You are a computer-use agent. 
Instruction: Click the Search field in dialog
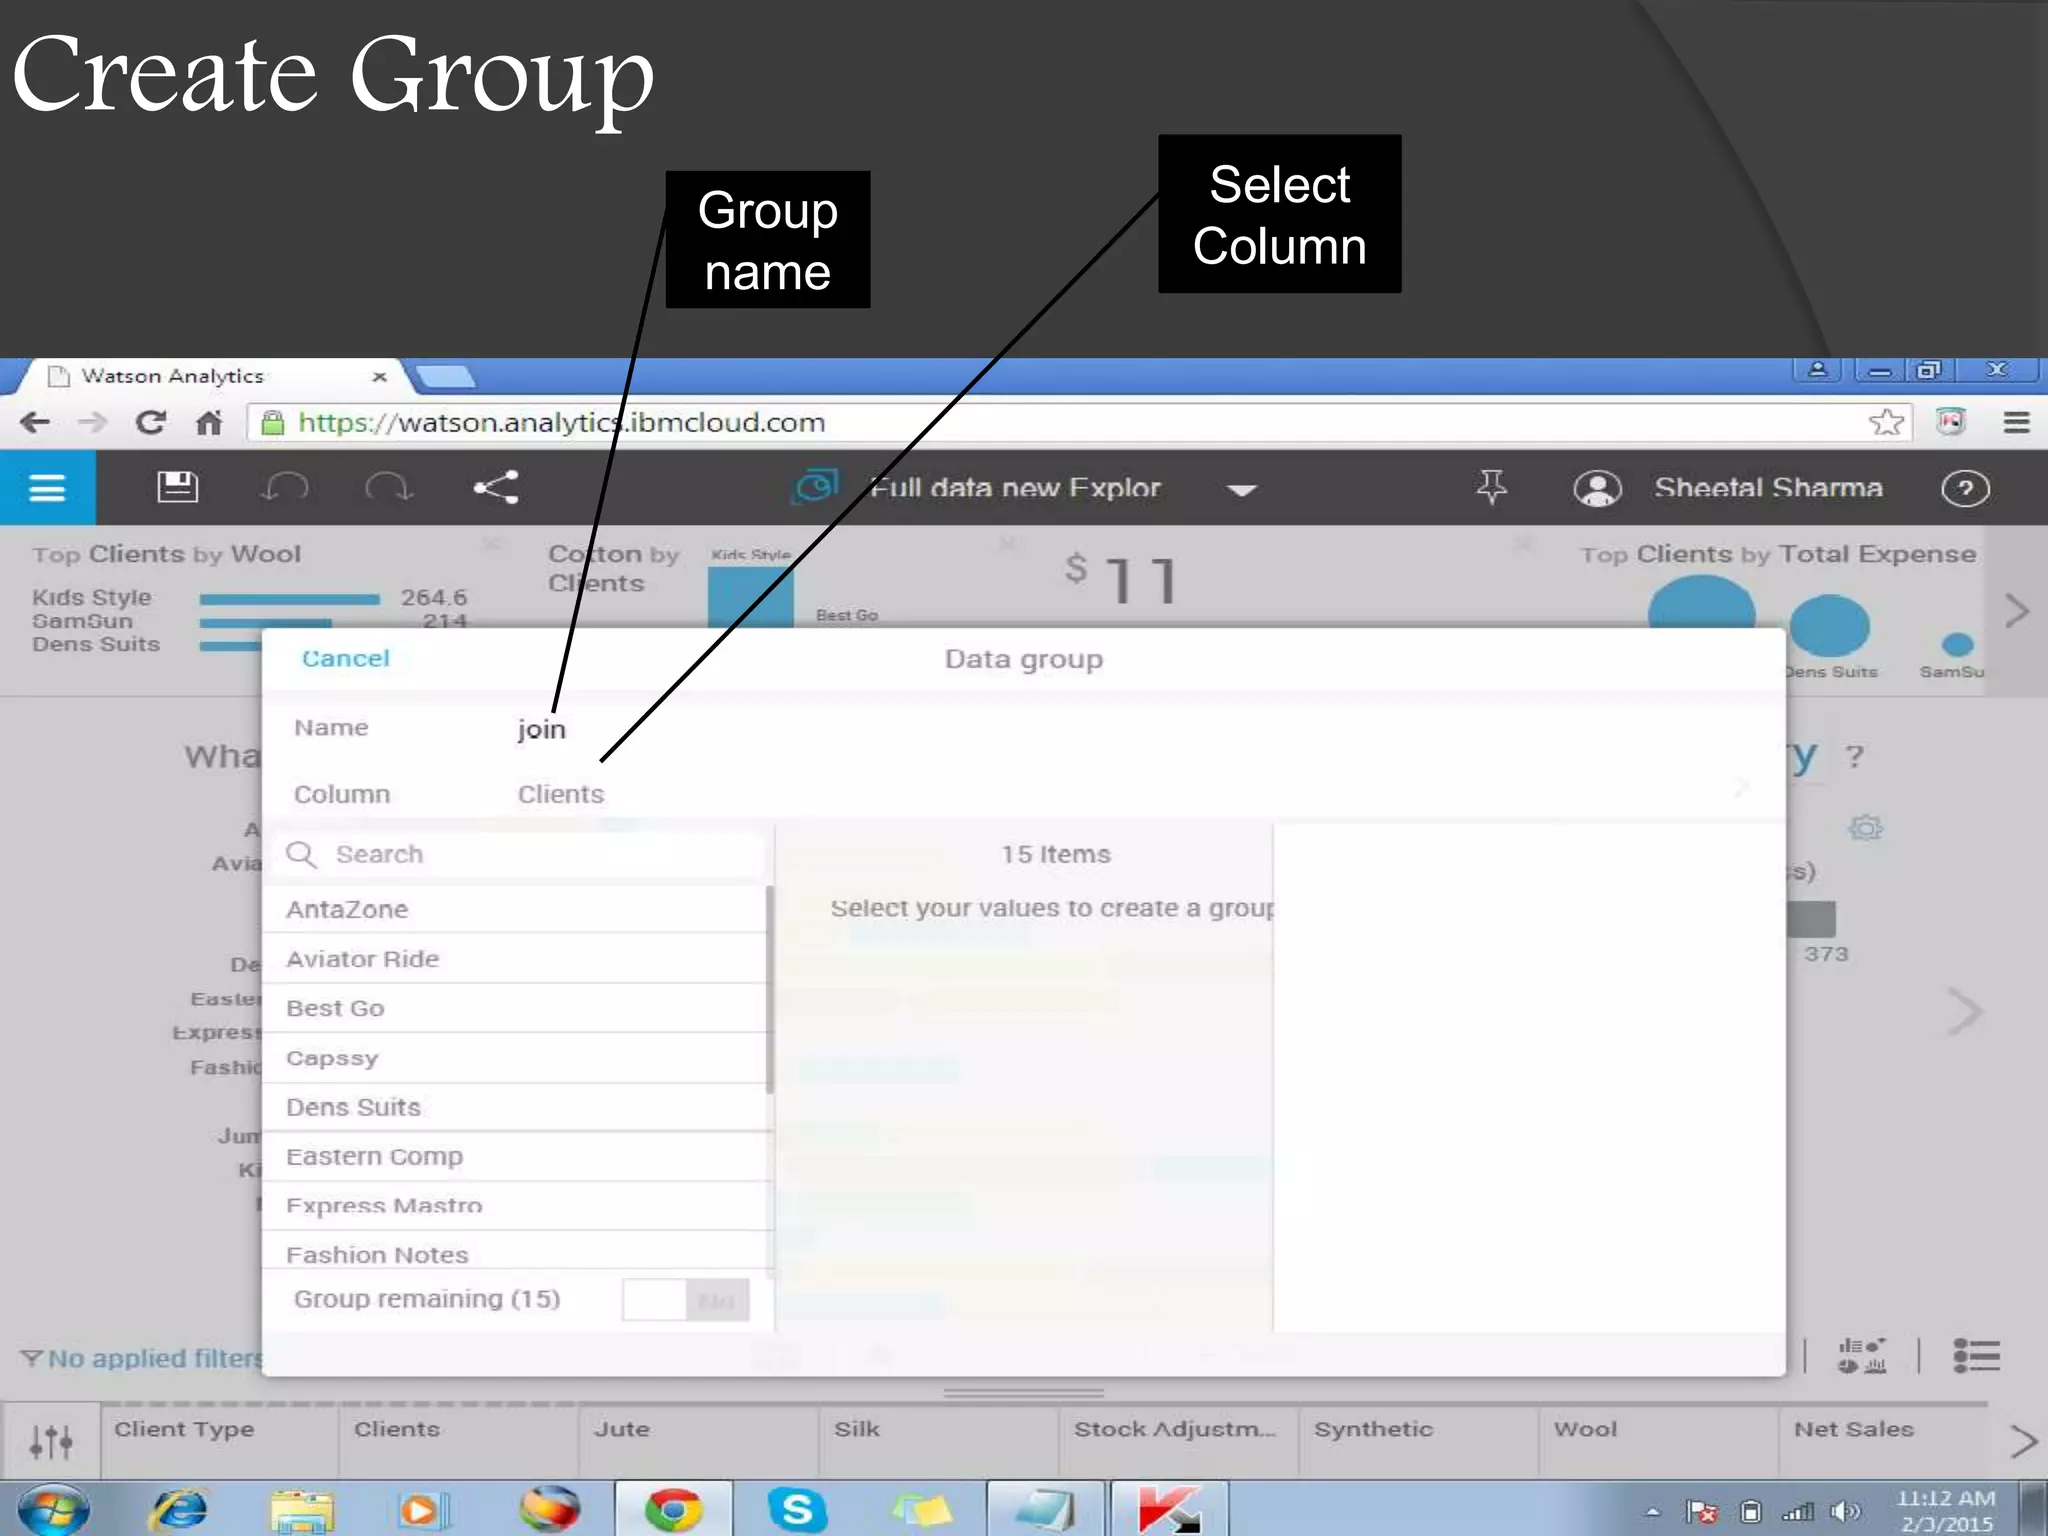click(520, 854)
